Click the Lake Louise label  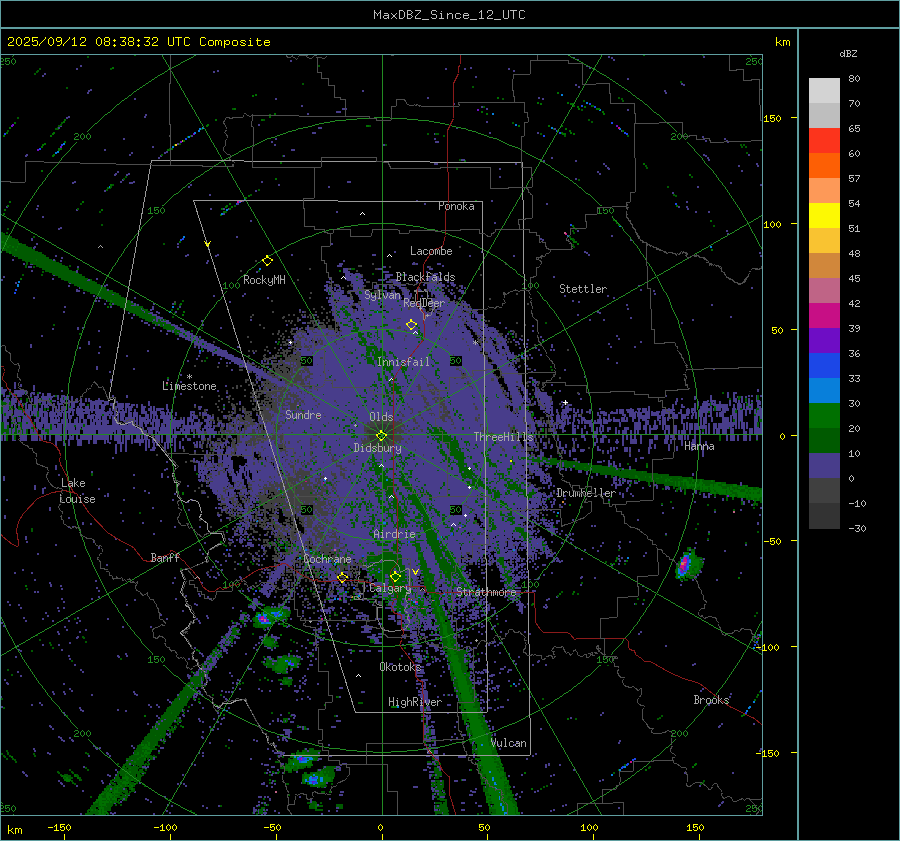click(77, 491)
